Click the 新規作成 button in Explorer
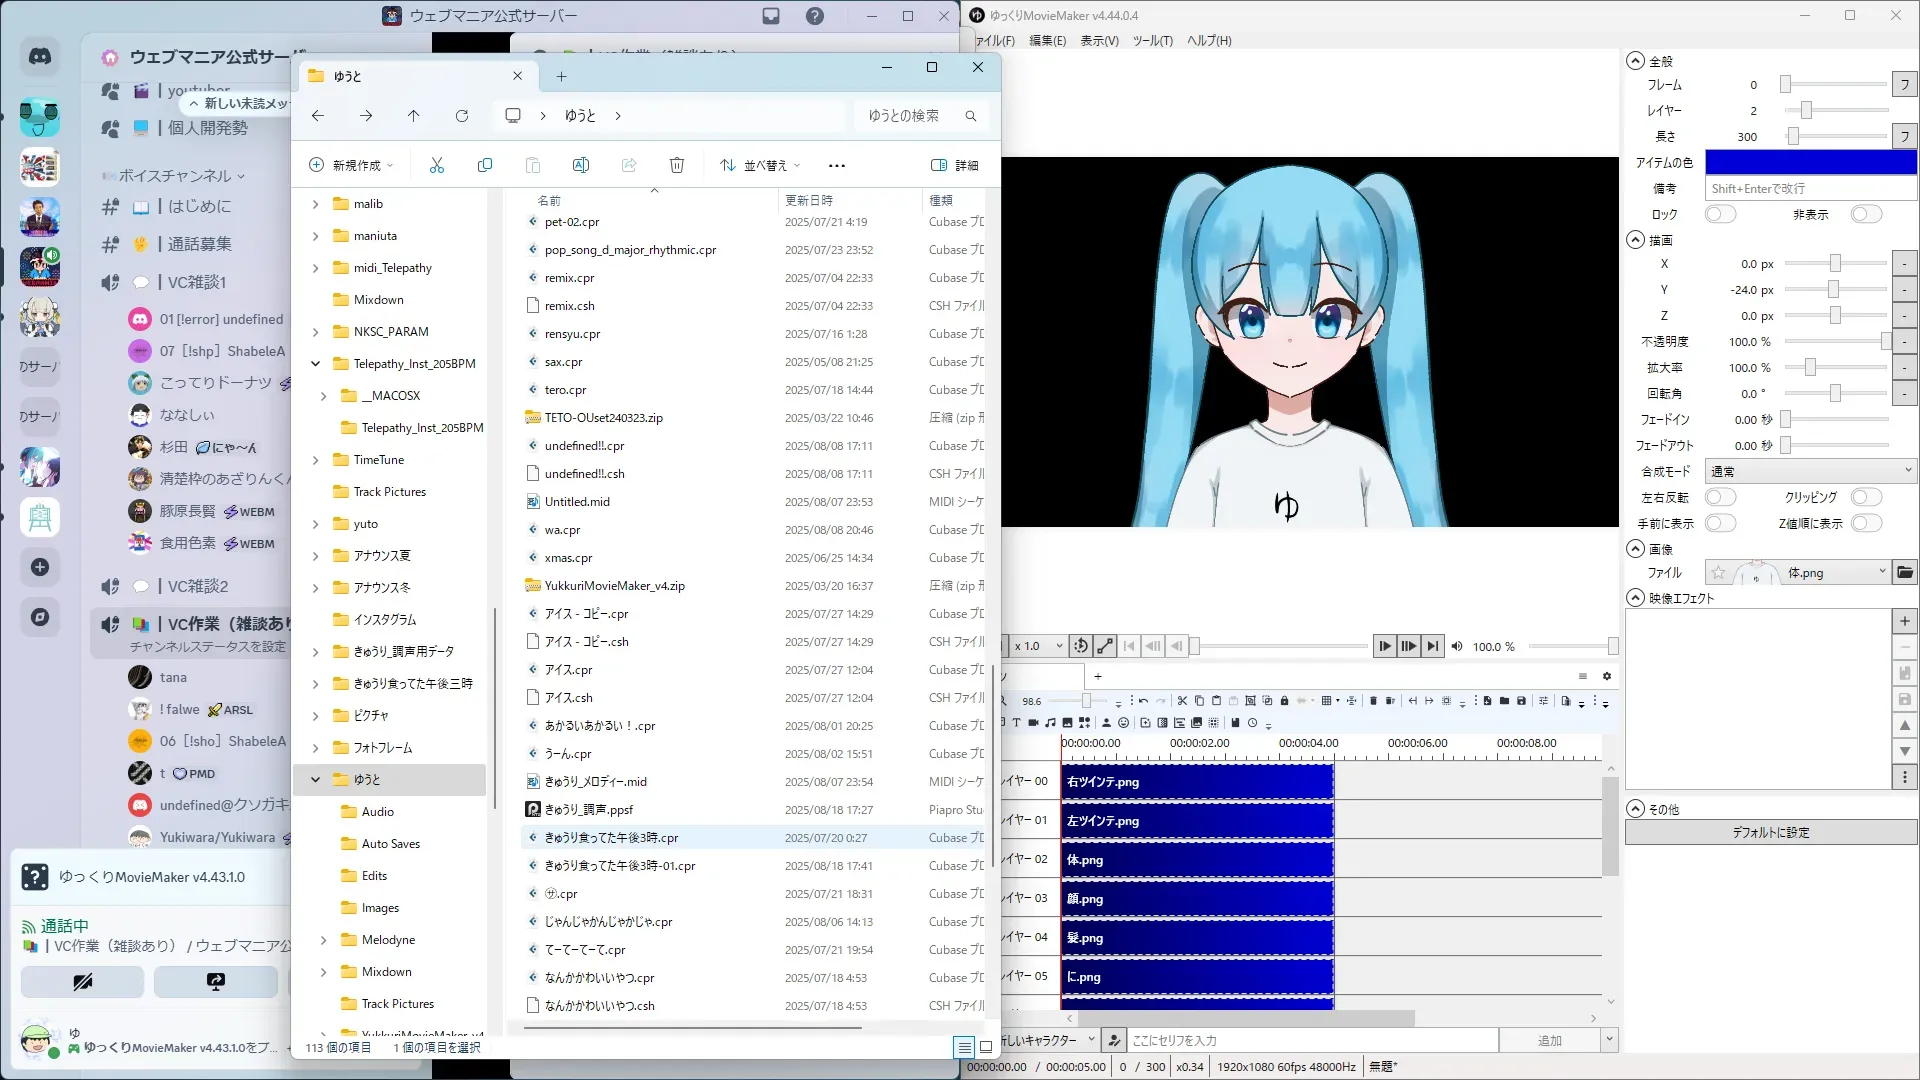The image size is (1920, 1080). pos(351,165)
